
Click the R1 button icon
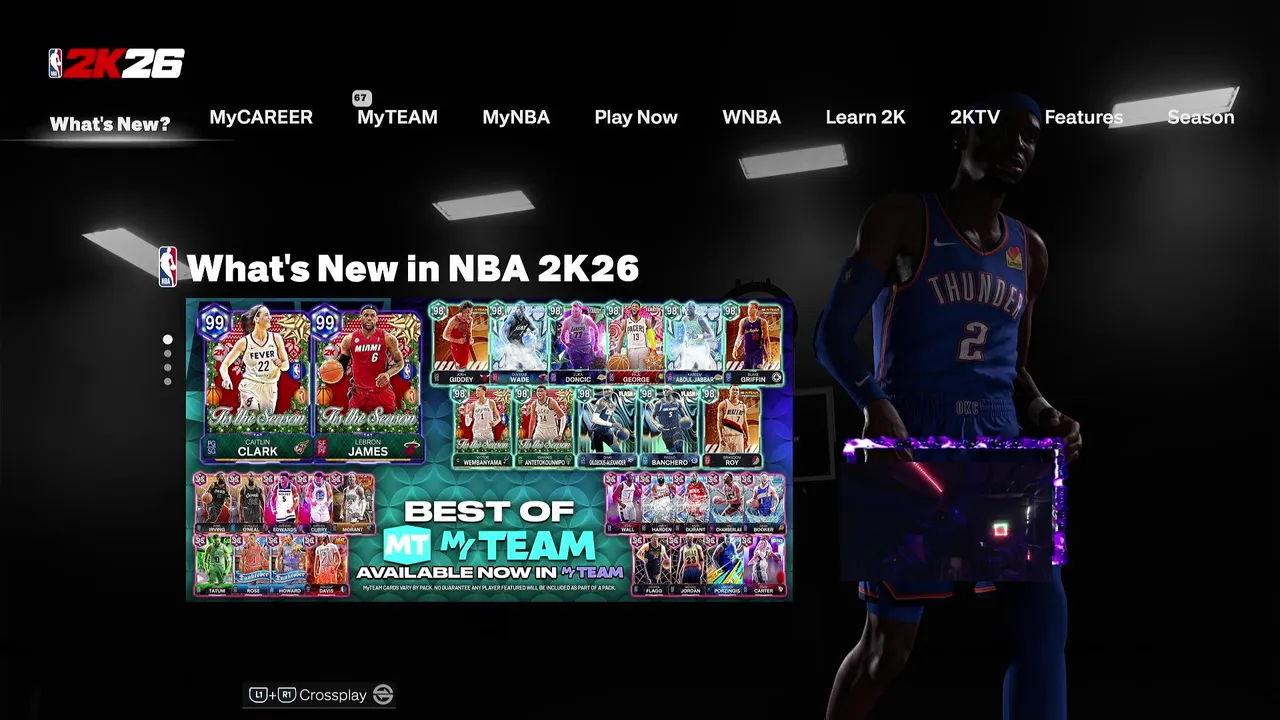tap(287, 694)
